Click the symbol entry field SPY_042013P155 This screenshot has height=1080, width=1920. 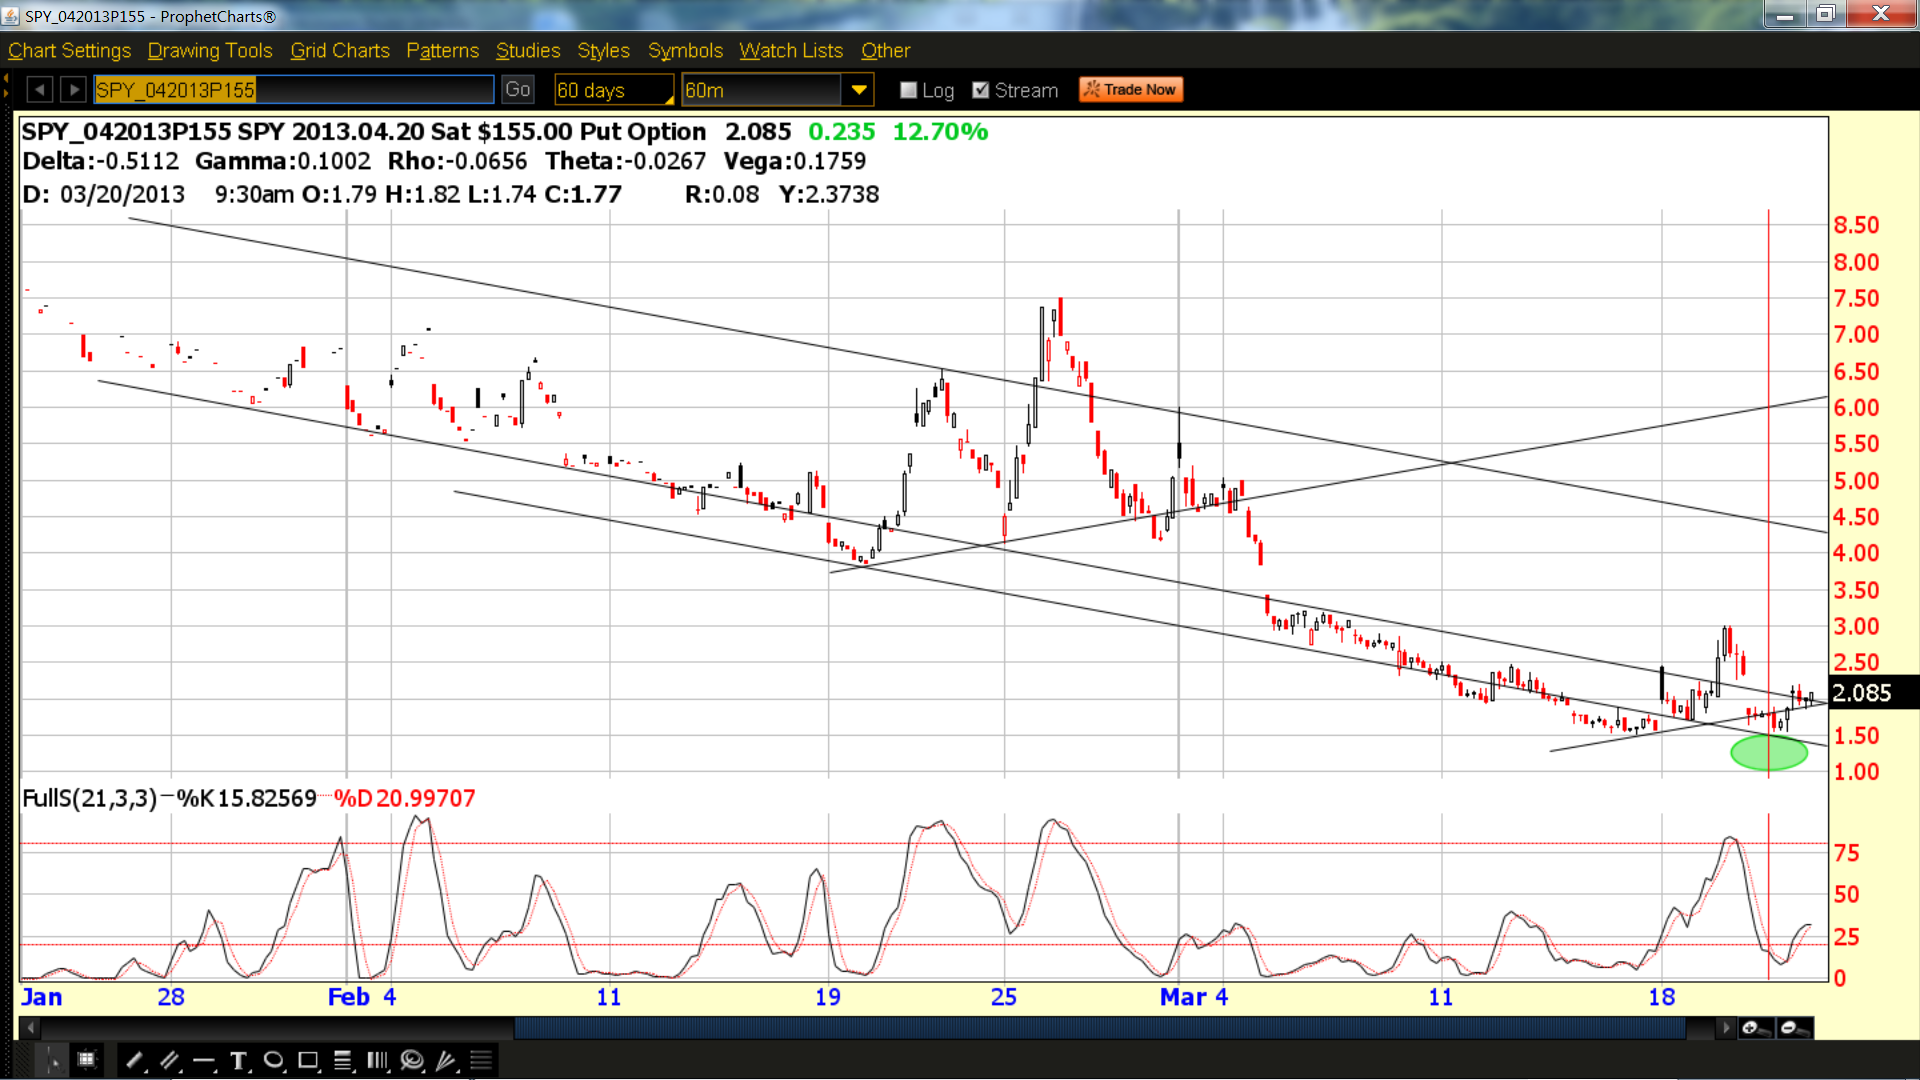coord(294,90)
